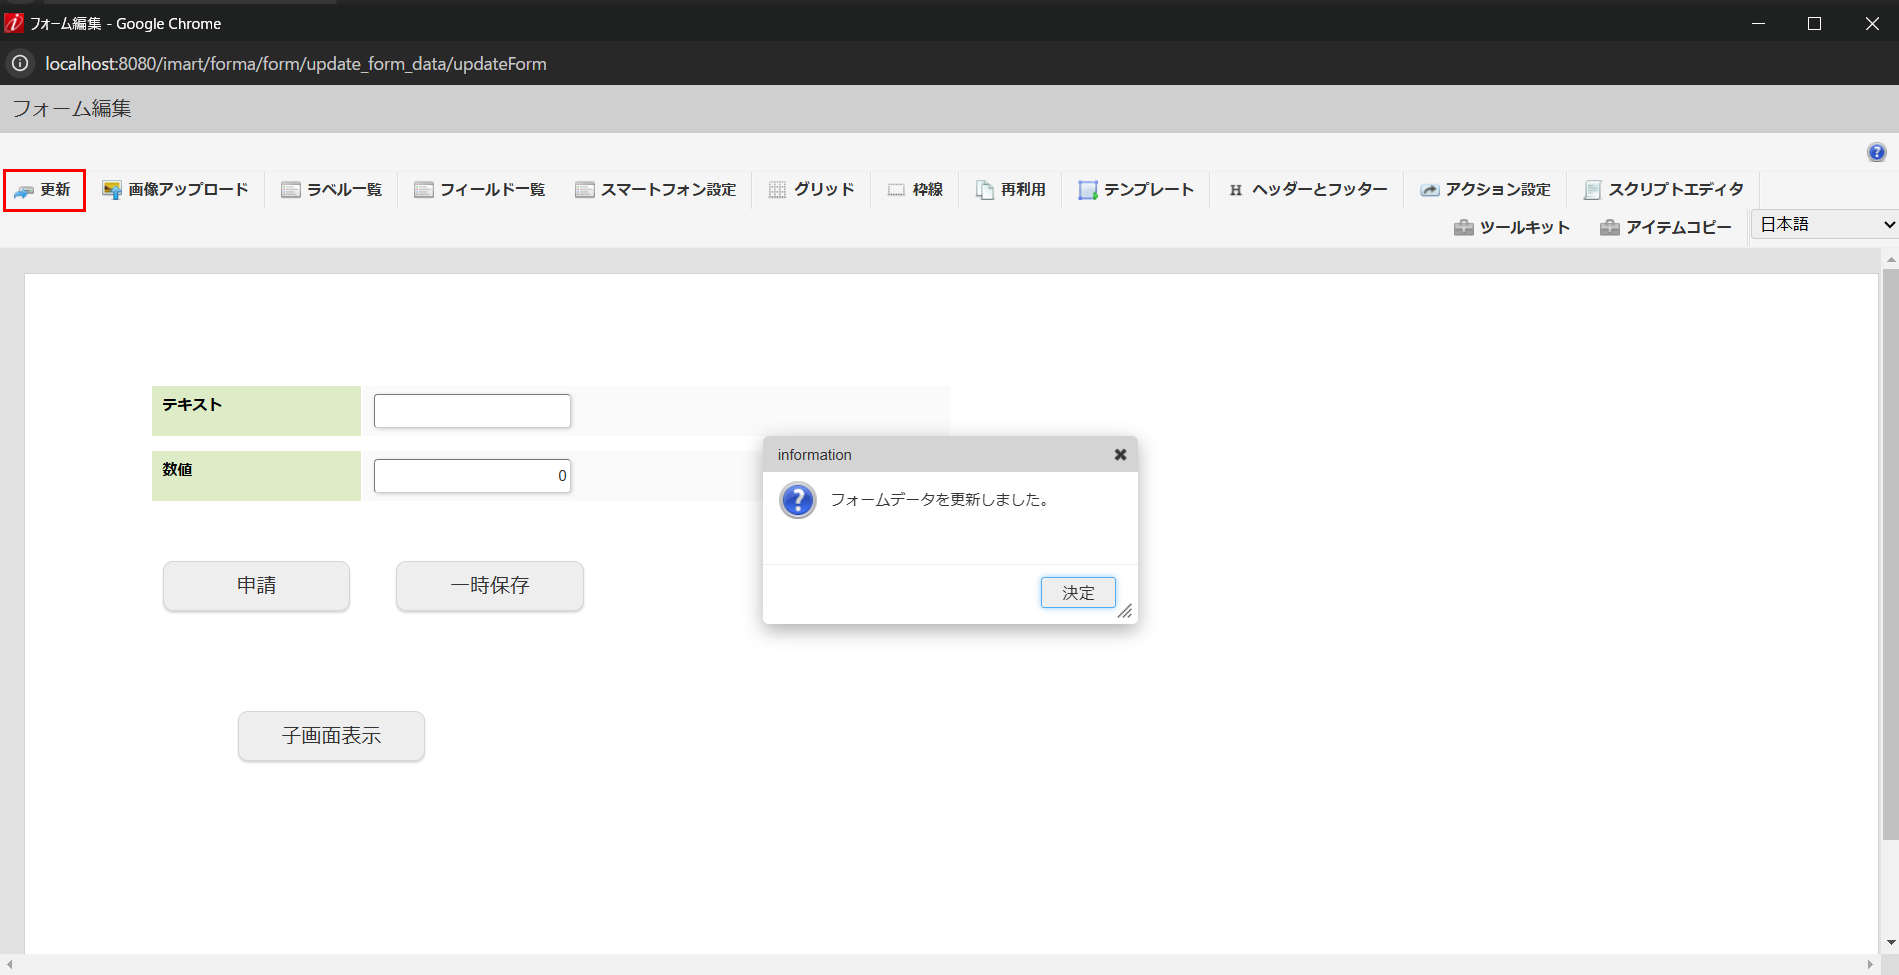Select the 更新 (Update) toolbar icon
Viewport: 1899px width, 975px height.
(x=44, y=190)
